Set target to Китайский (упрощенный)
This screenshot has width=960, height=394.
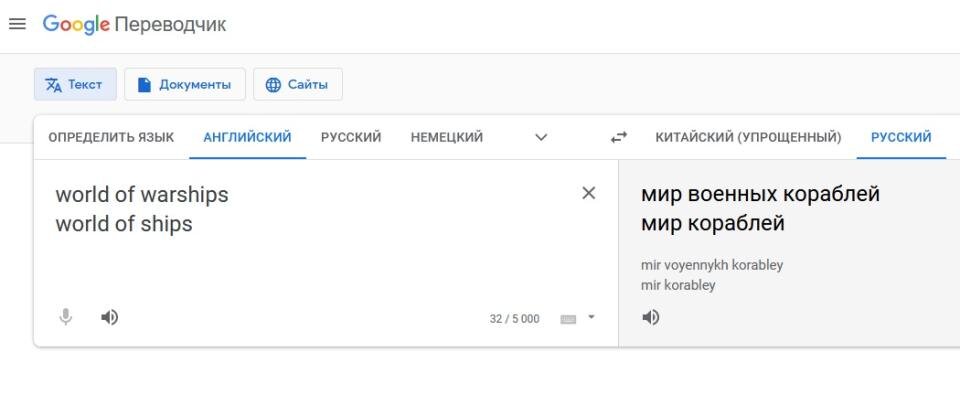click(748, 138)
